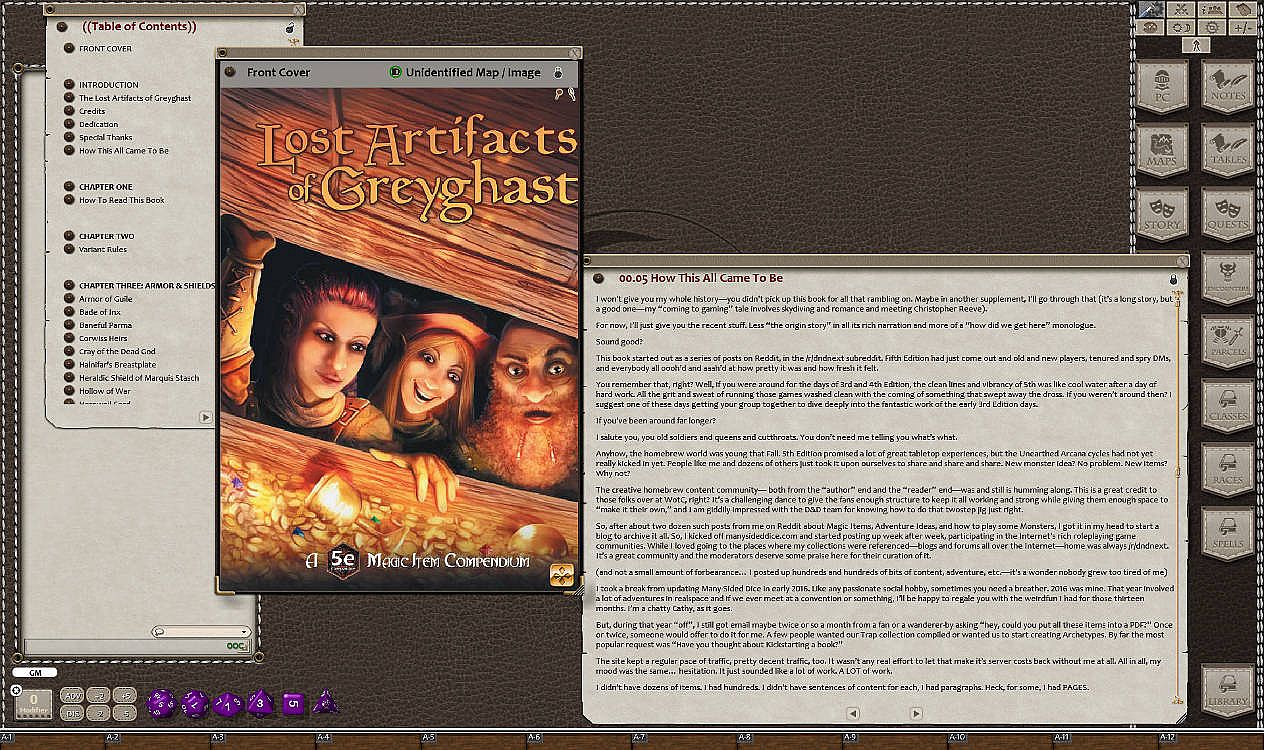
Task: Open the Encounters sidebar panel
Action: [1227, 279]
